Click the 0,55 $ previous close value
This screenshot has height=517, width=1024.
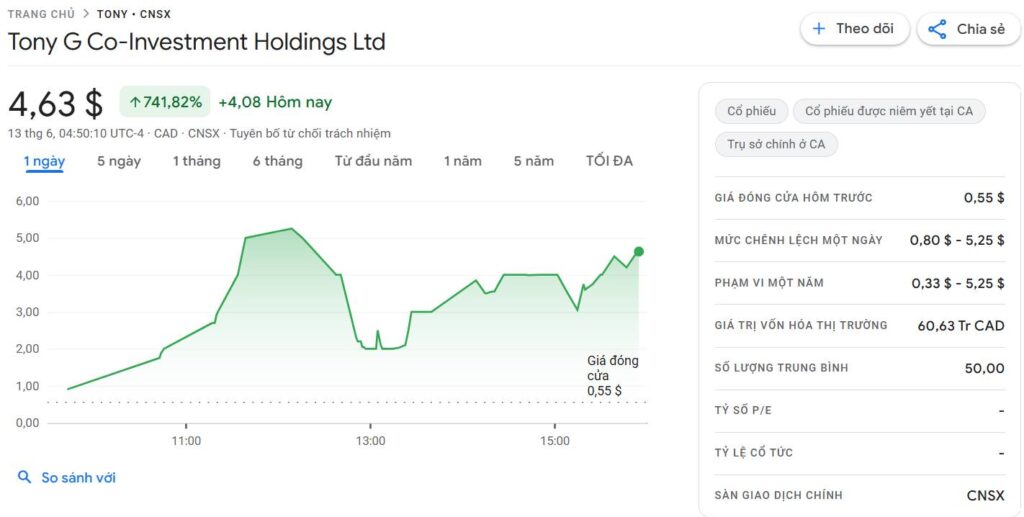pyautogui.click(x=984, y=198)
